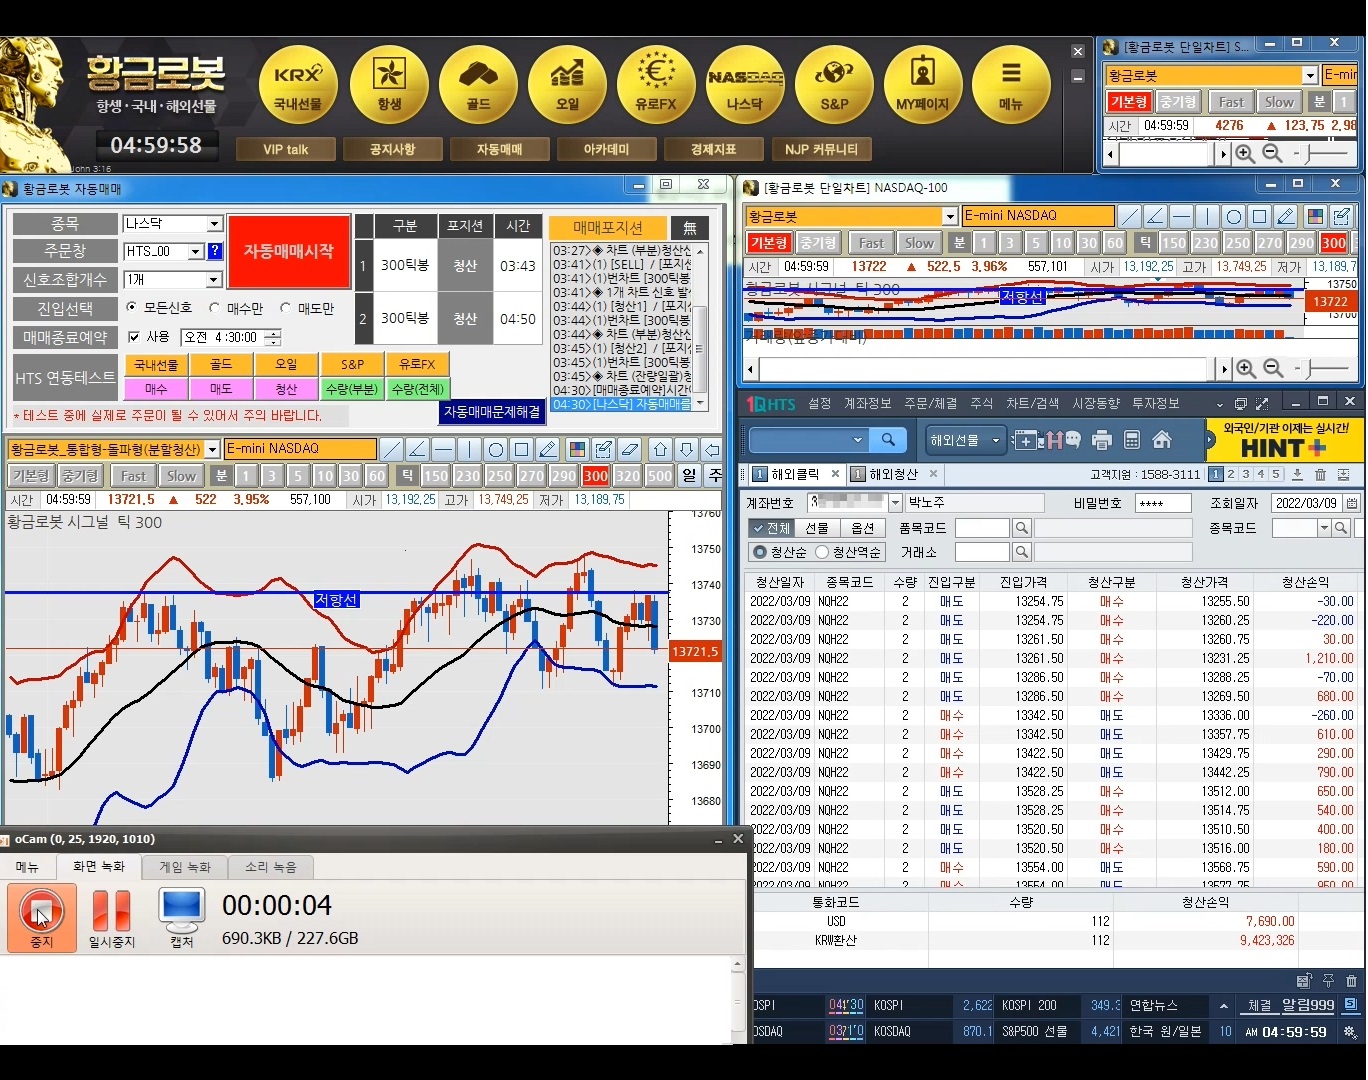Open 종목 나스닥 dropdown
The image size is (1368, 1080).
[214, 224]
